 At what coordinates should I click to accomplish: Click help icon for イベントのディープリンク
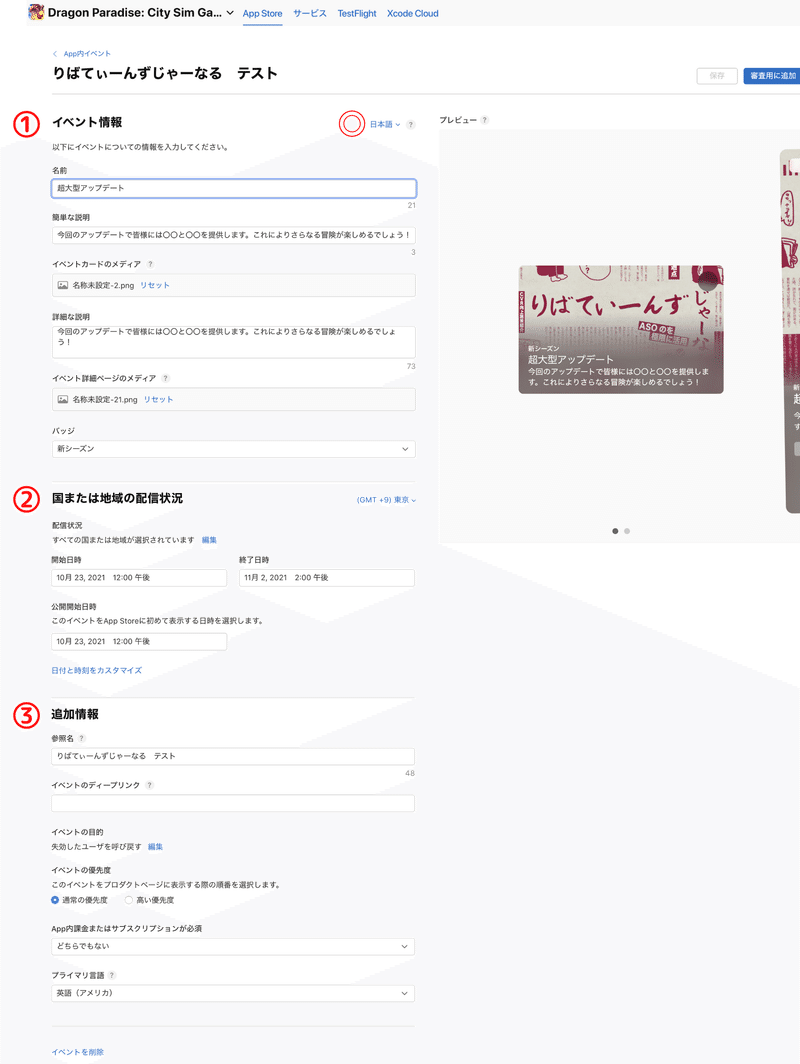pos(149,785)
